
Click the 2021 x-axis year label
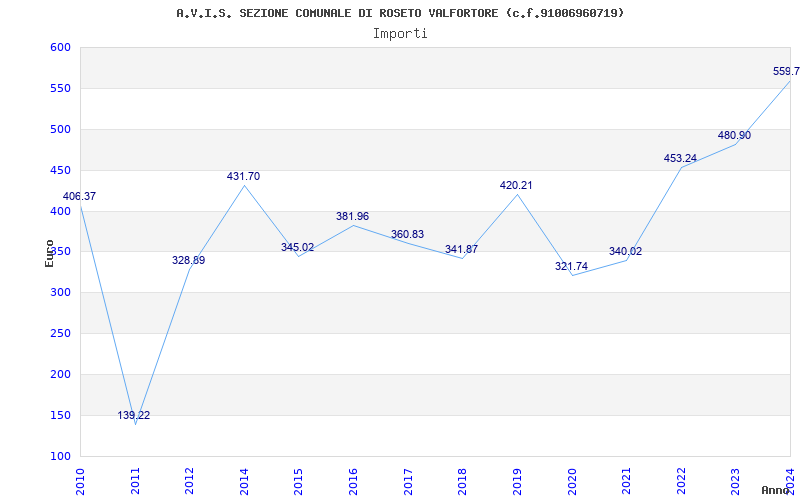click(626, 481)
